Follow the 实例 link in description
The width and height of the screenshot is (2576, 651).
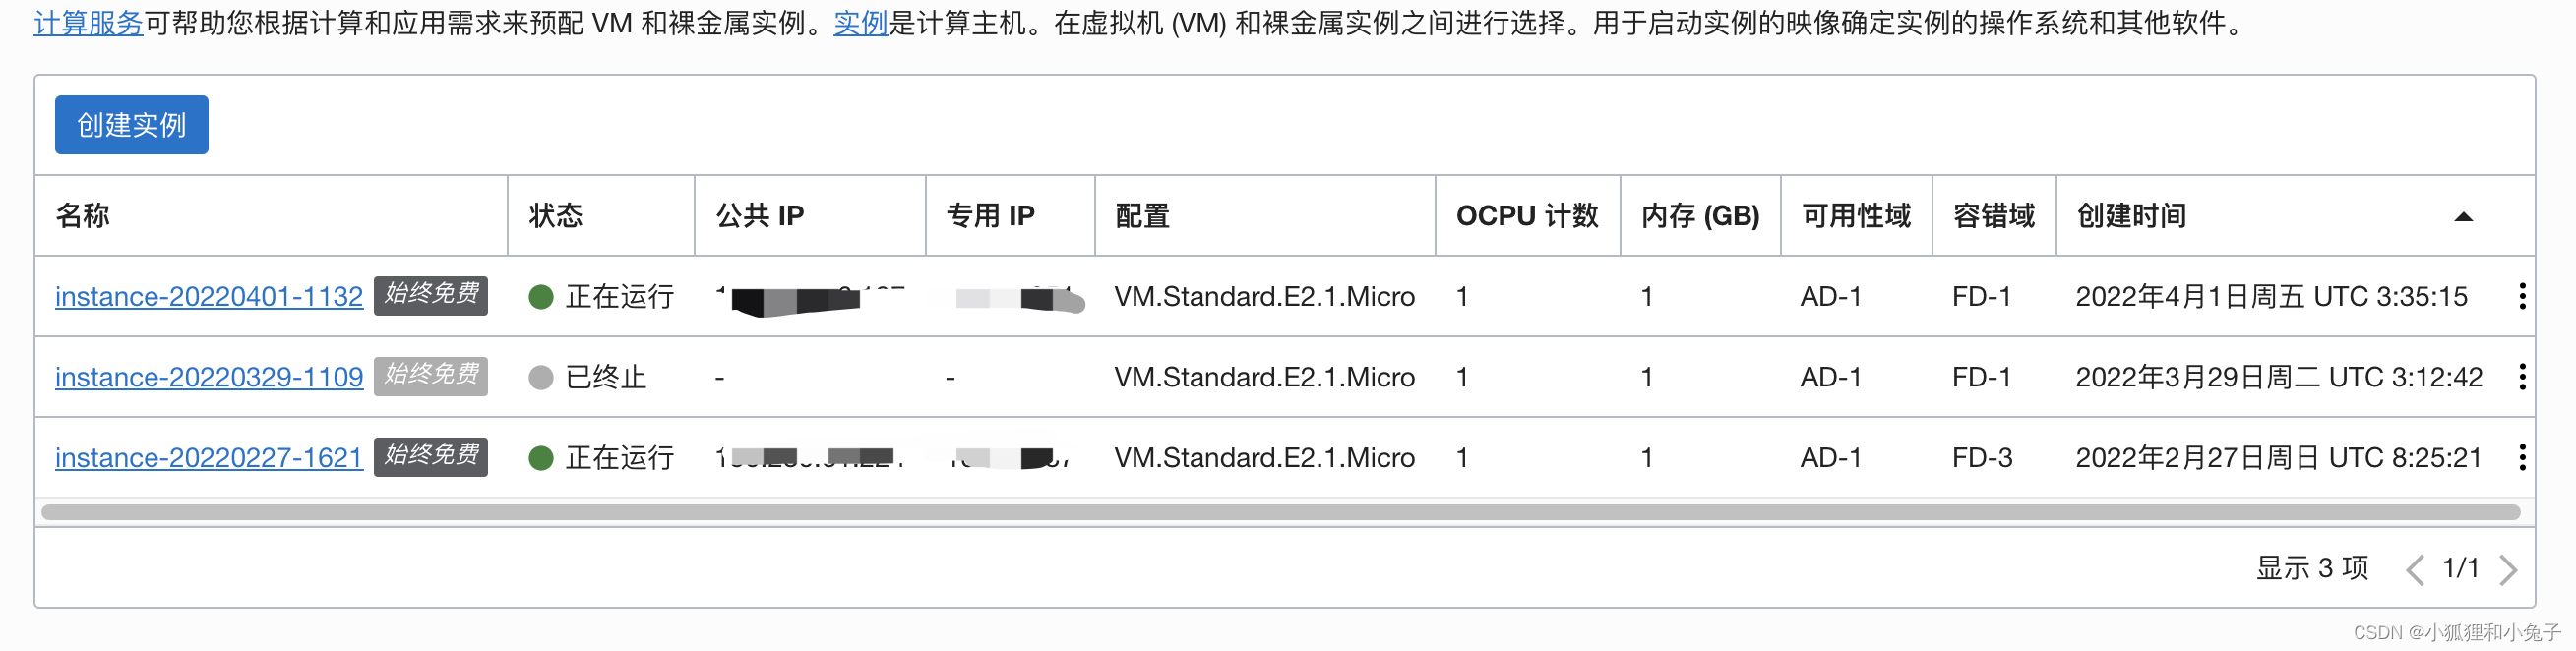pos(860,22)
